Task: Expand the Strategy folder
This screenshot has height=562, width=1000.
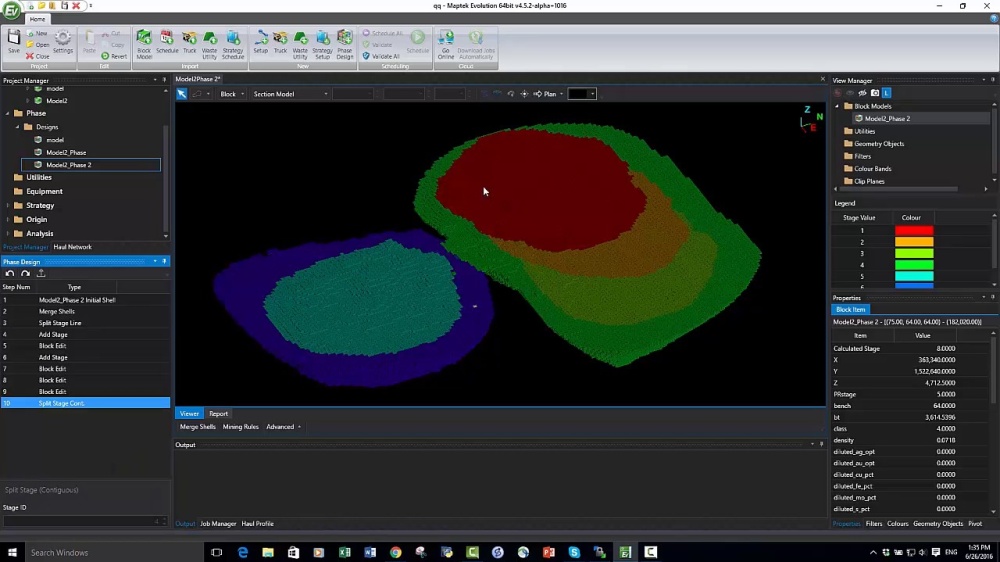Action: (x=8, y=205)
